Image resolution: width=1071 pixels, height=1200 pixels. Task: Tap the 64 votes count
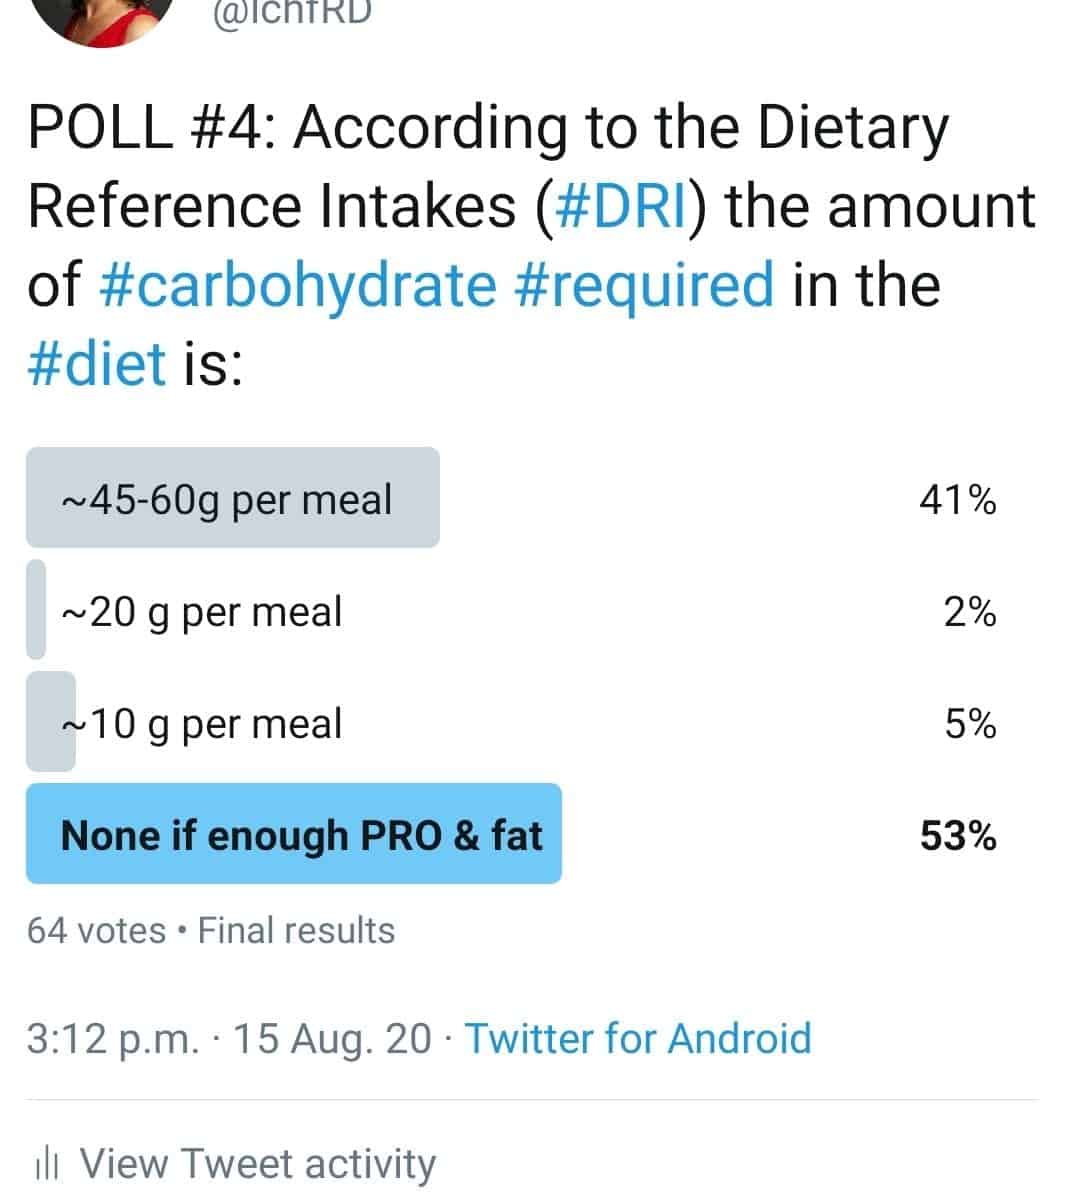tap(96, 931)
